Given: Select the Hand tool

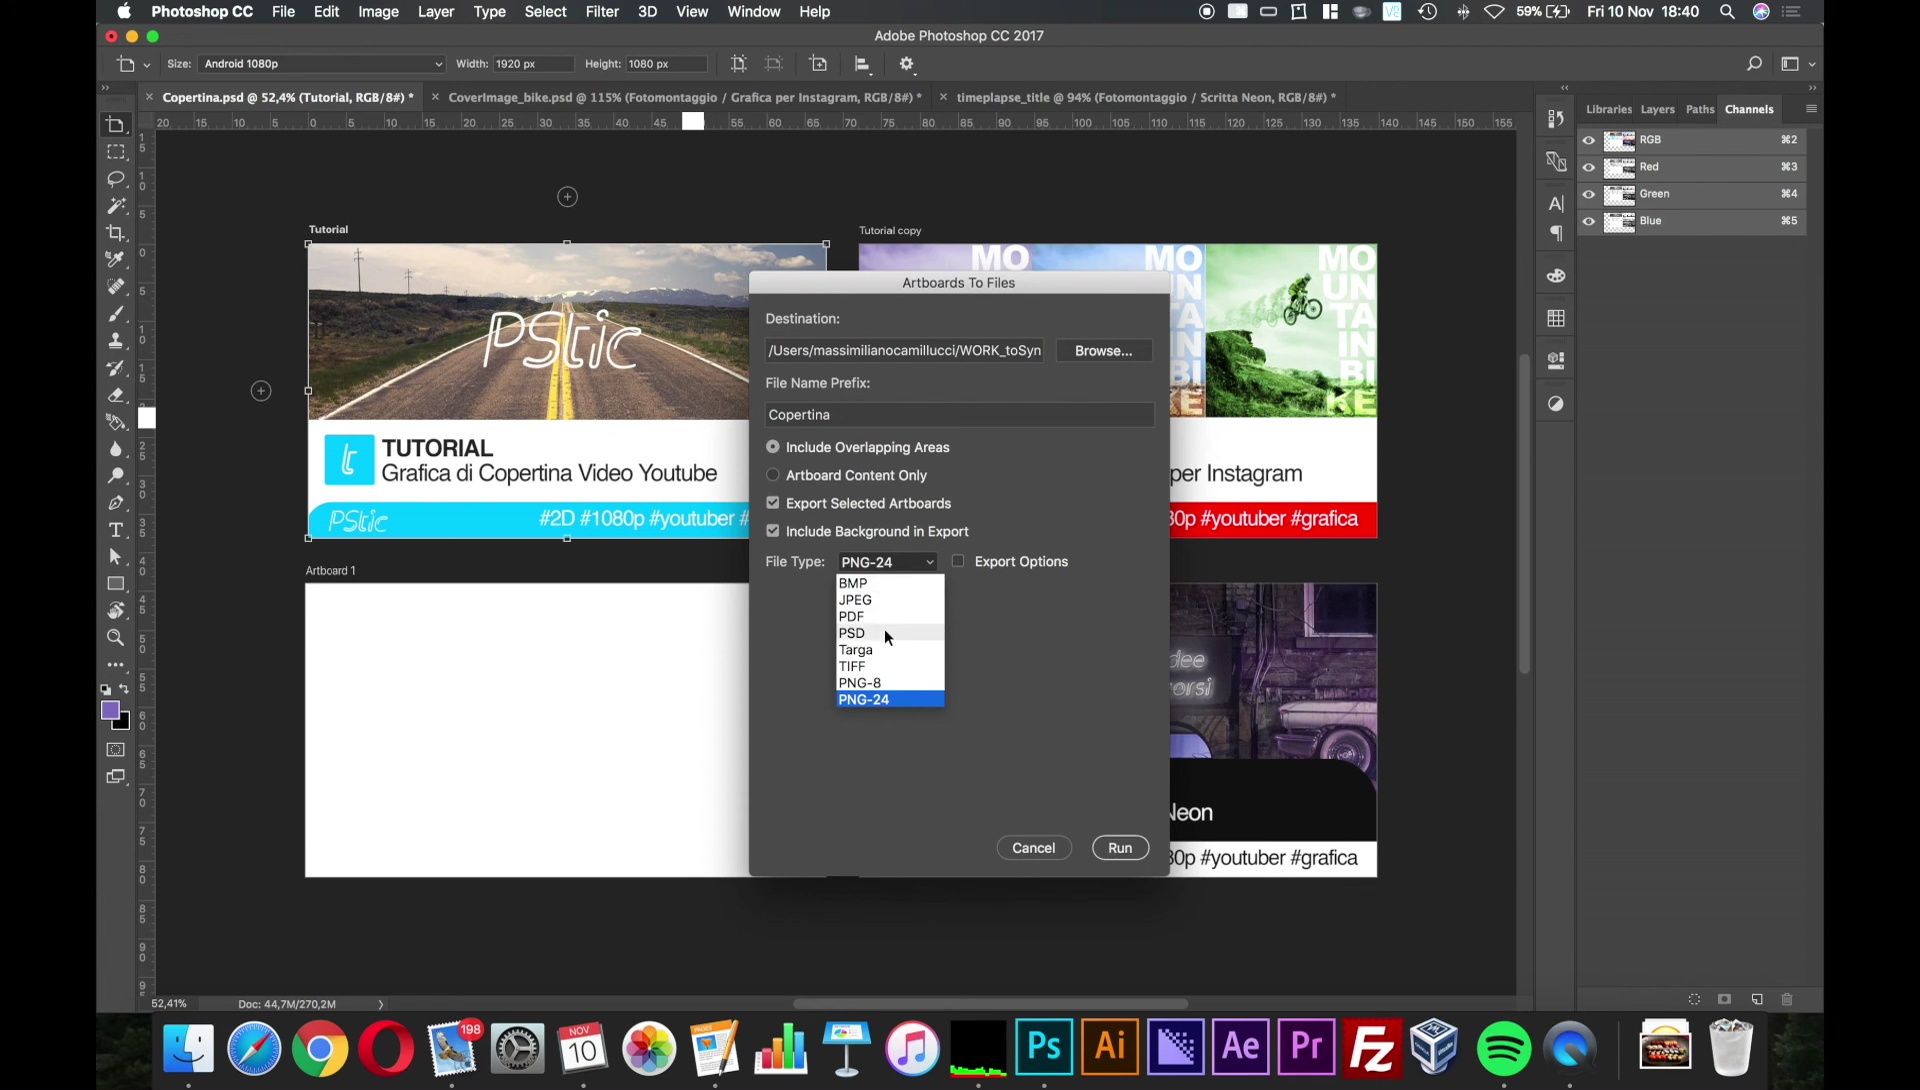Looking at the screenshot, I should click(x=116, y=611).
